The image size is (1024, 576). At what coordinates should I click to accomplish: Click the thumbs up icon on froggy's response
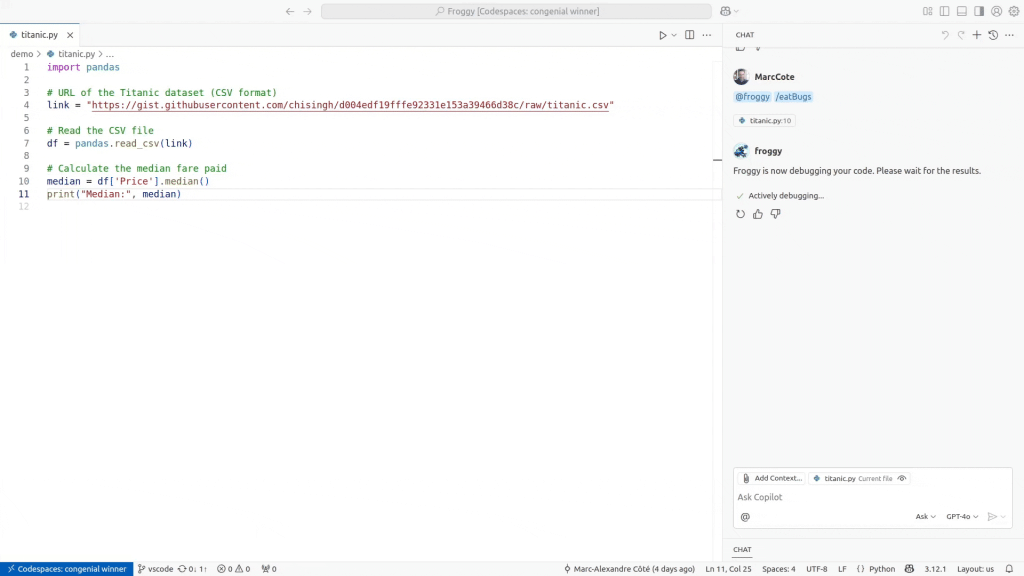coord(758,214)
